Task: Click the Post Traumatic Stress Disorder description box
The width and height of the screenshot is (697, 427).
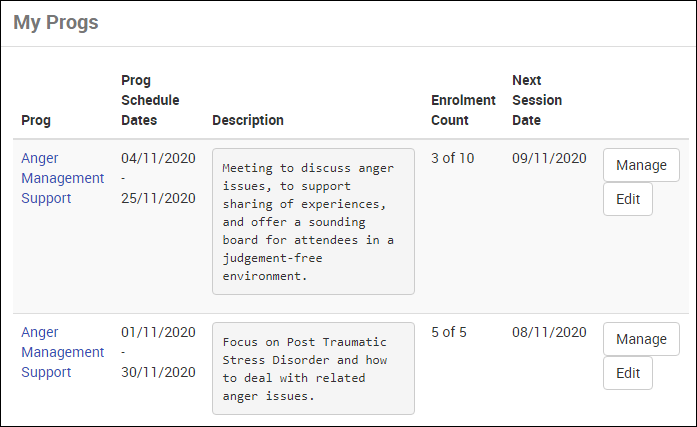Action: [x=313, y=368]
